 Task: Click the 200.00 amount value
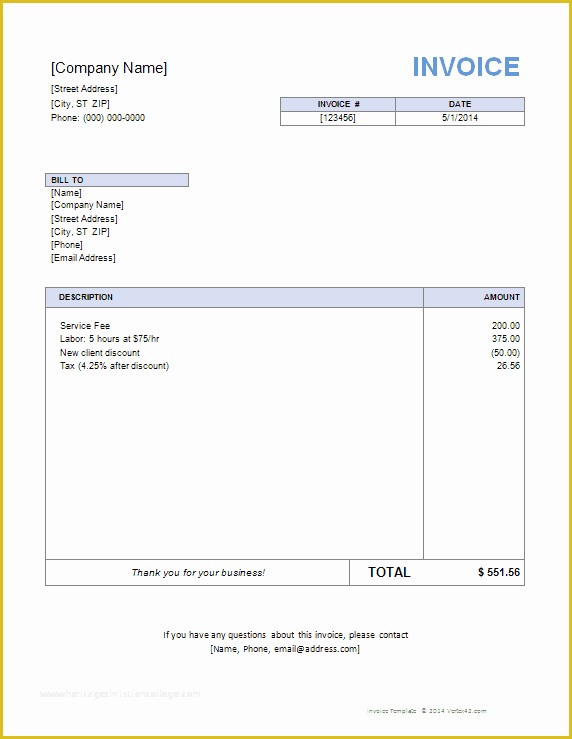[506, 326]
